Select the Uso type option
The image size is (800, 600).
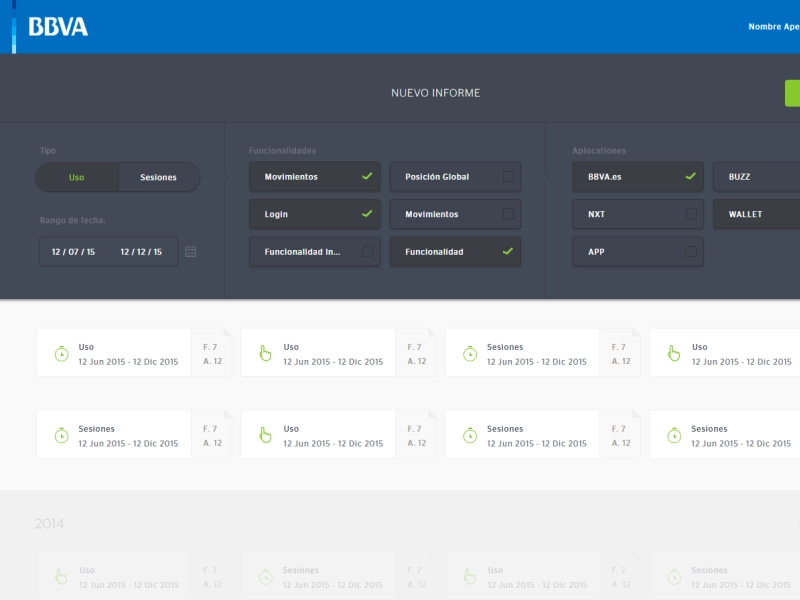[x=77, y=178]
